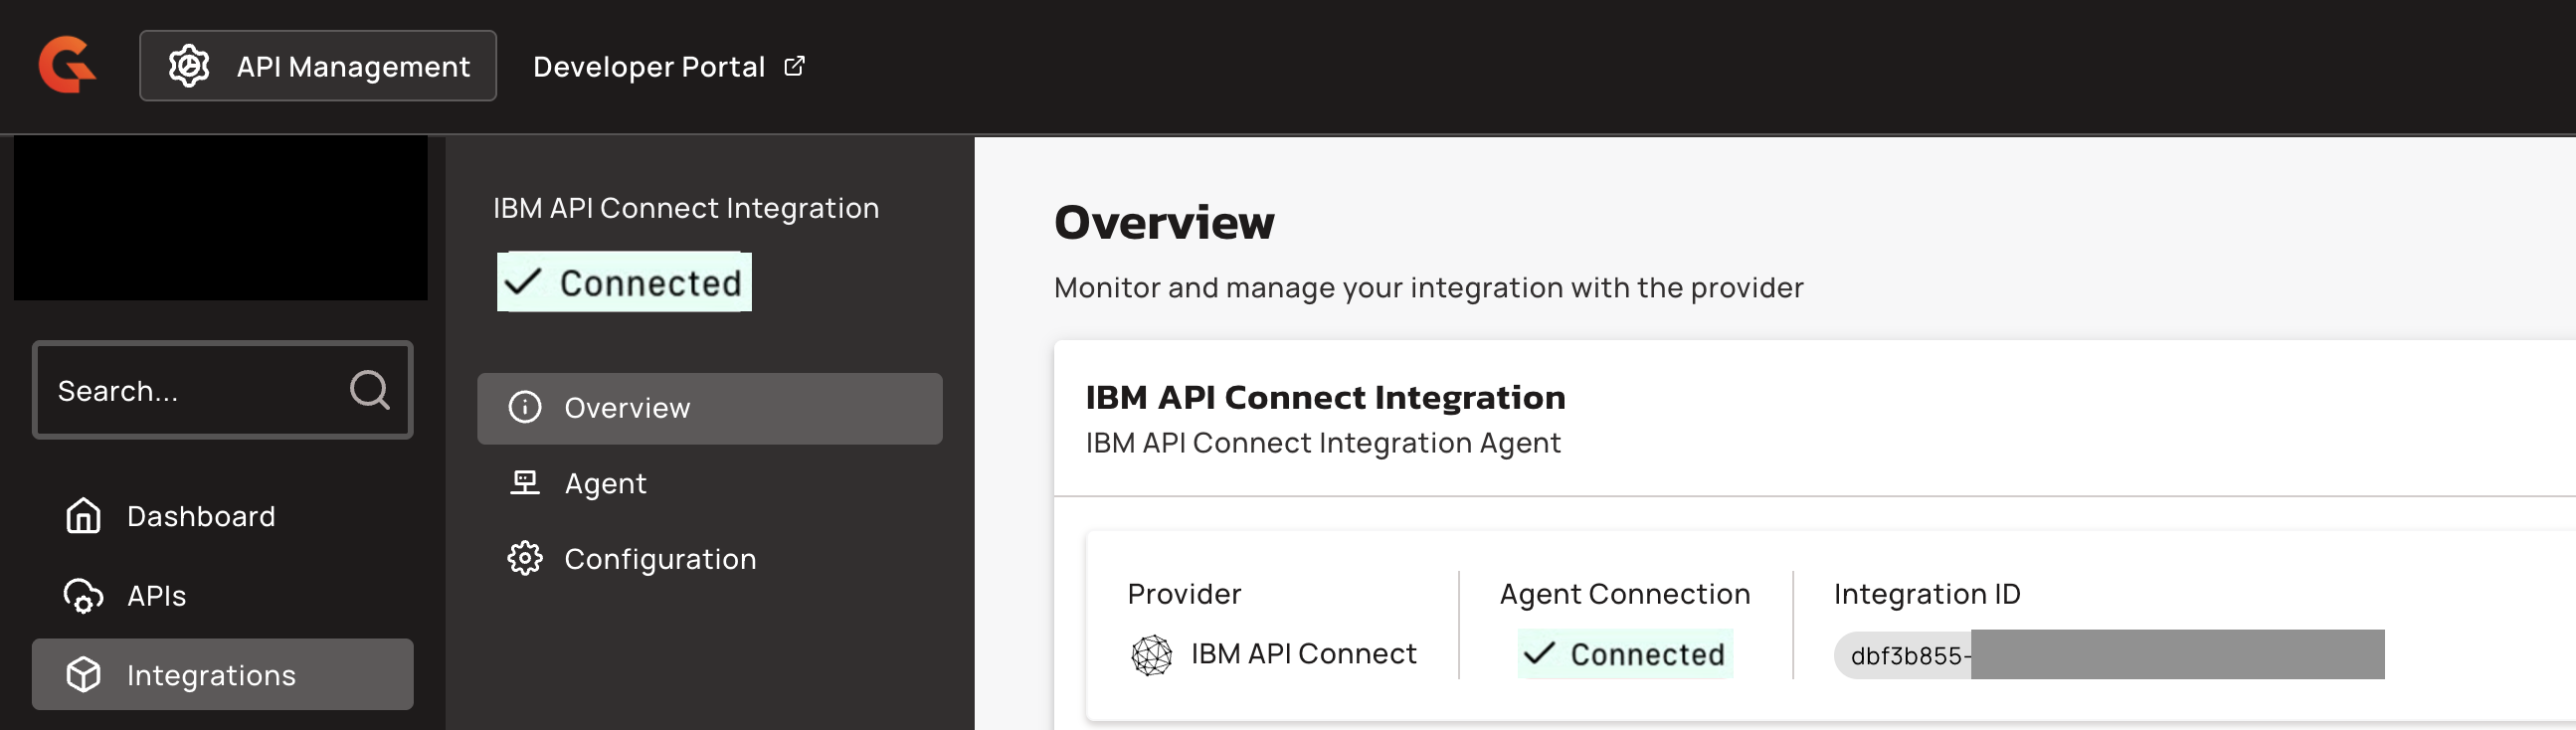
Task: Click the Gravitee logo in the header
Action: (x=67, y=65)
